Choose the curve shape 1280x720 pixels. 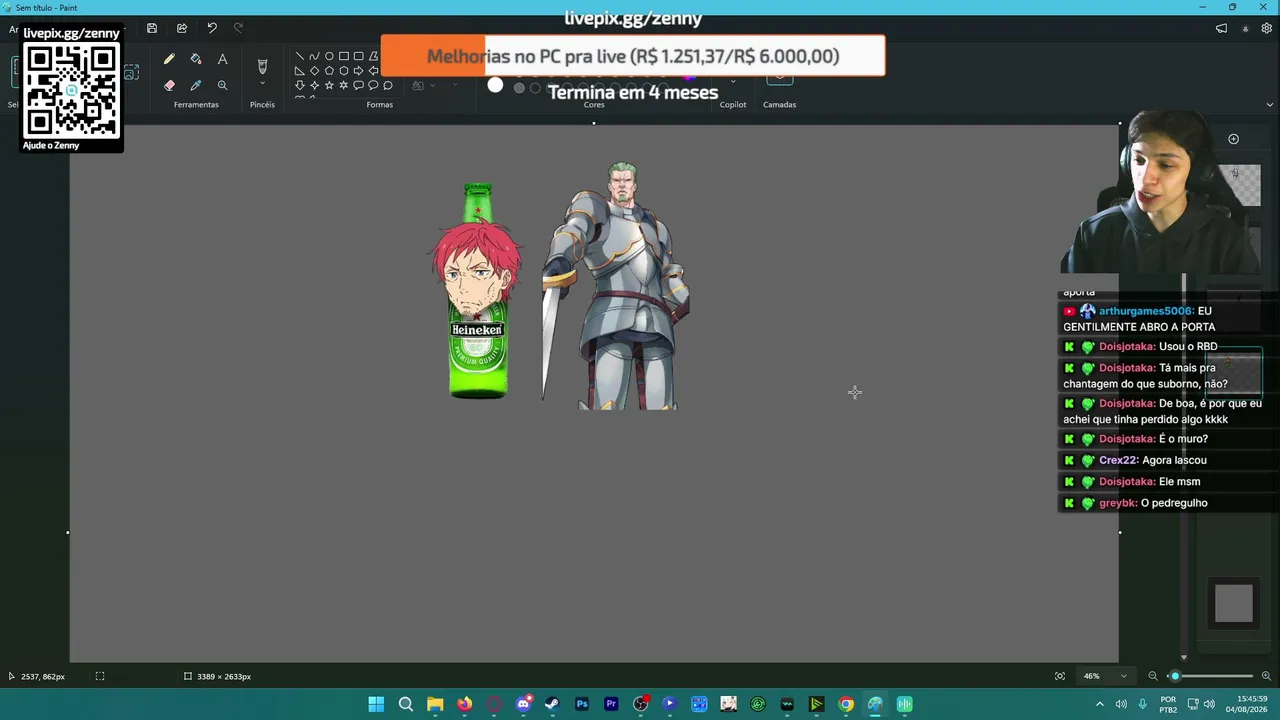[314, 56]
